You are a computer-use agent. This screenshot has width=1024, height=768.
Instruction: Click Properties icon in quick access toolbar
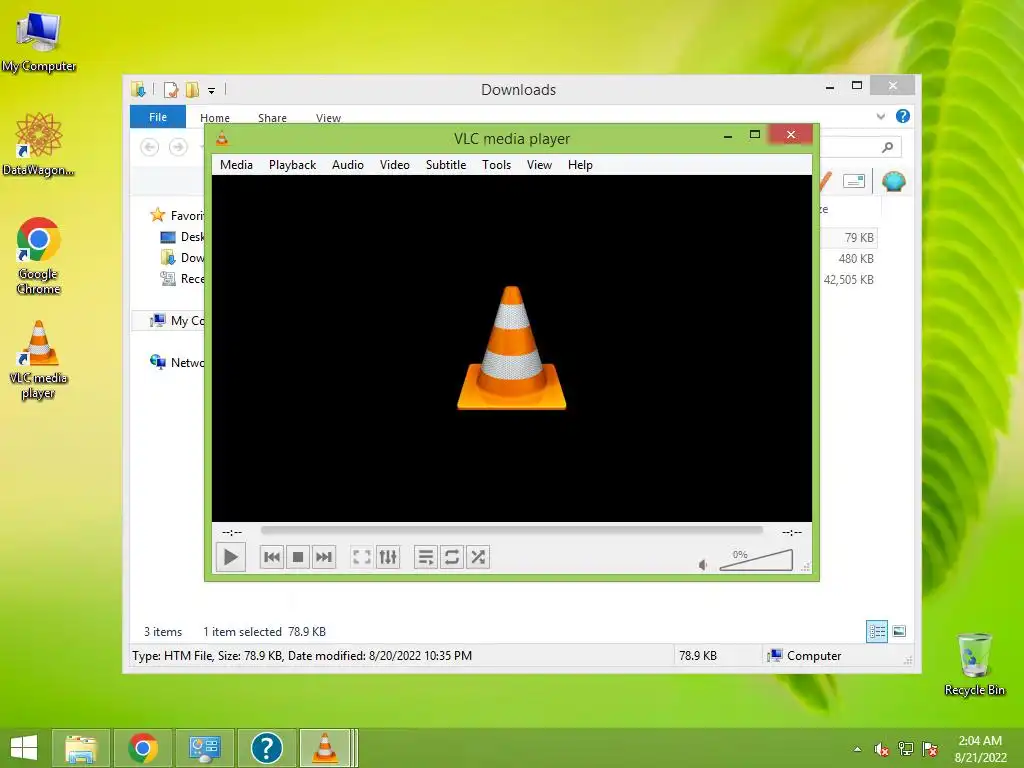(x=171, y=89)
